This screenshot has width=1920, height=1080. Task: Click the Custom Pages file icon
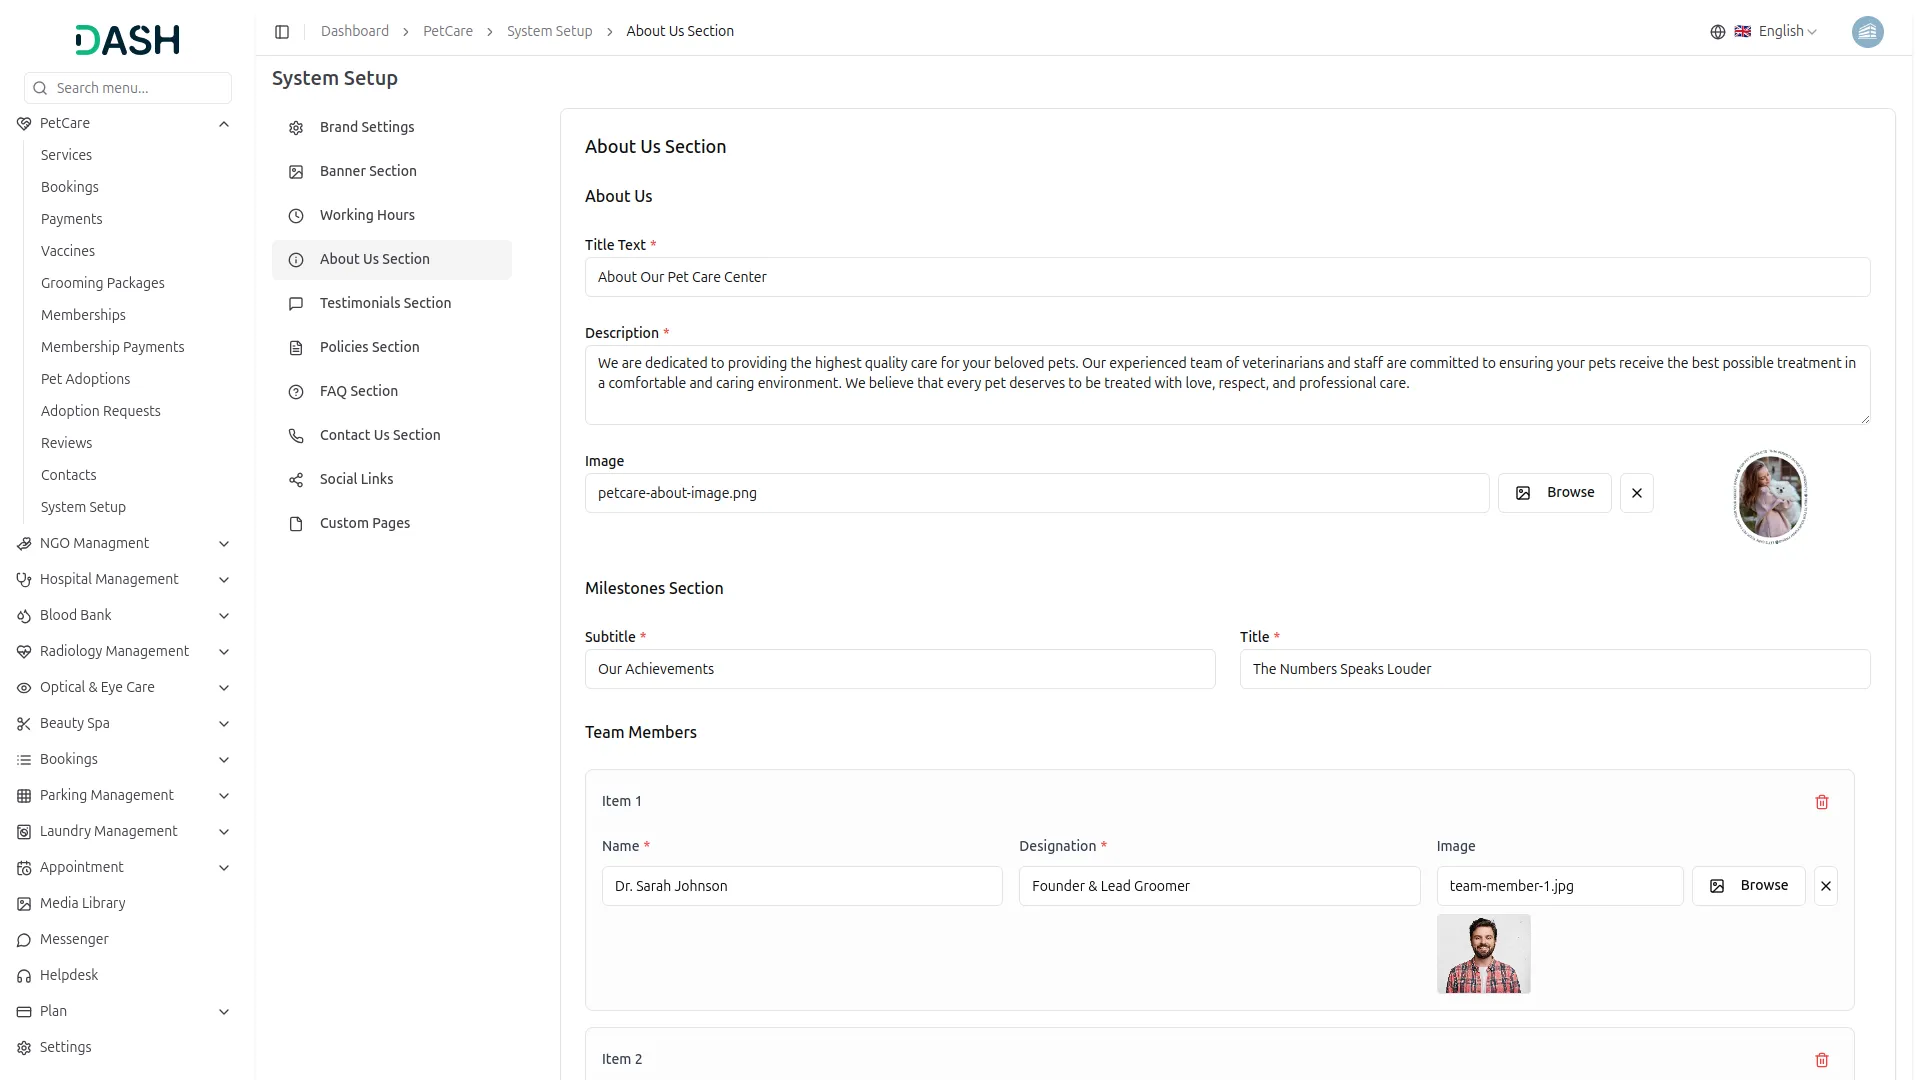[296, 524]
